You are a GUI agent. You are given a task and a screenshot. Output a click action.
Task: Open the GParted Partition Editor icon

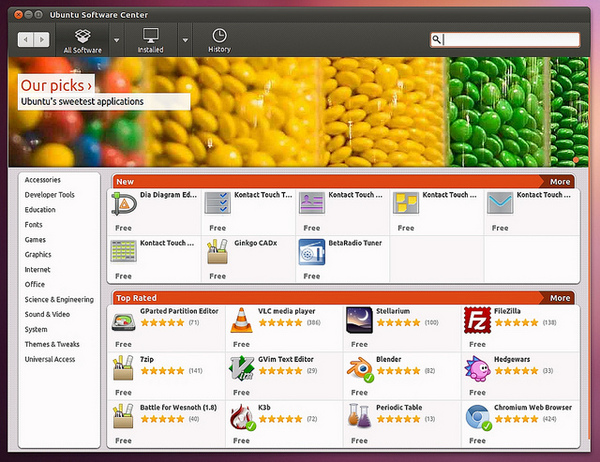click(124, 321)
